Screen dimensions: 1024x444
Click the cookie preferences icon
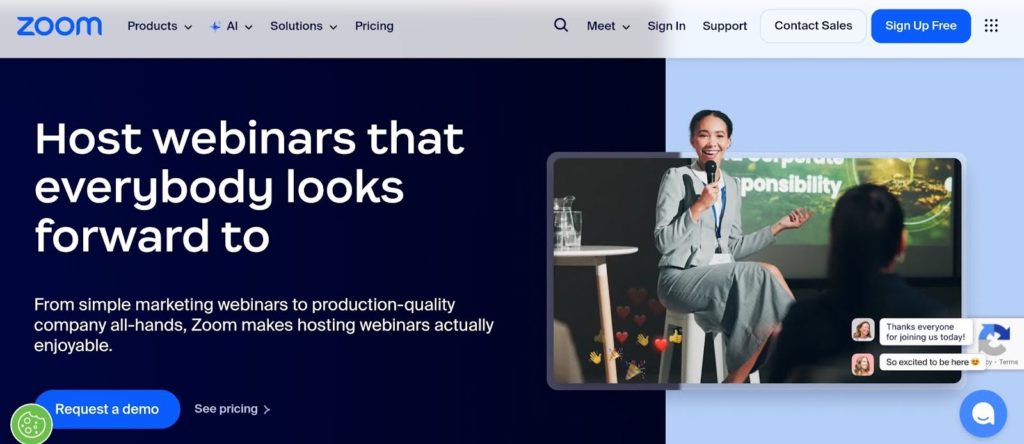click(x=31, y=424)
